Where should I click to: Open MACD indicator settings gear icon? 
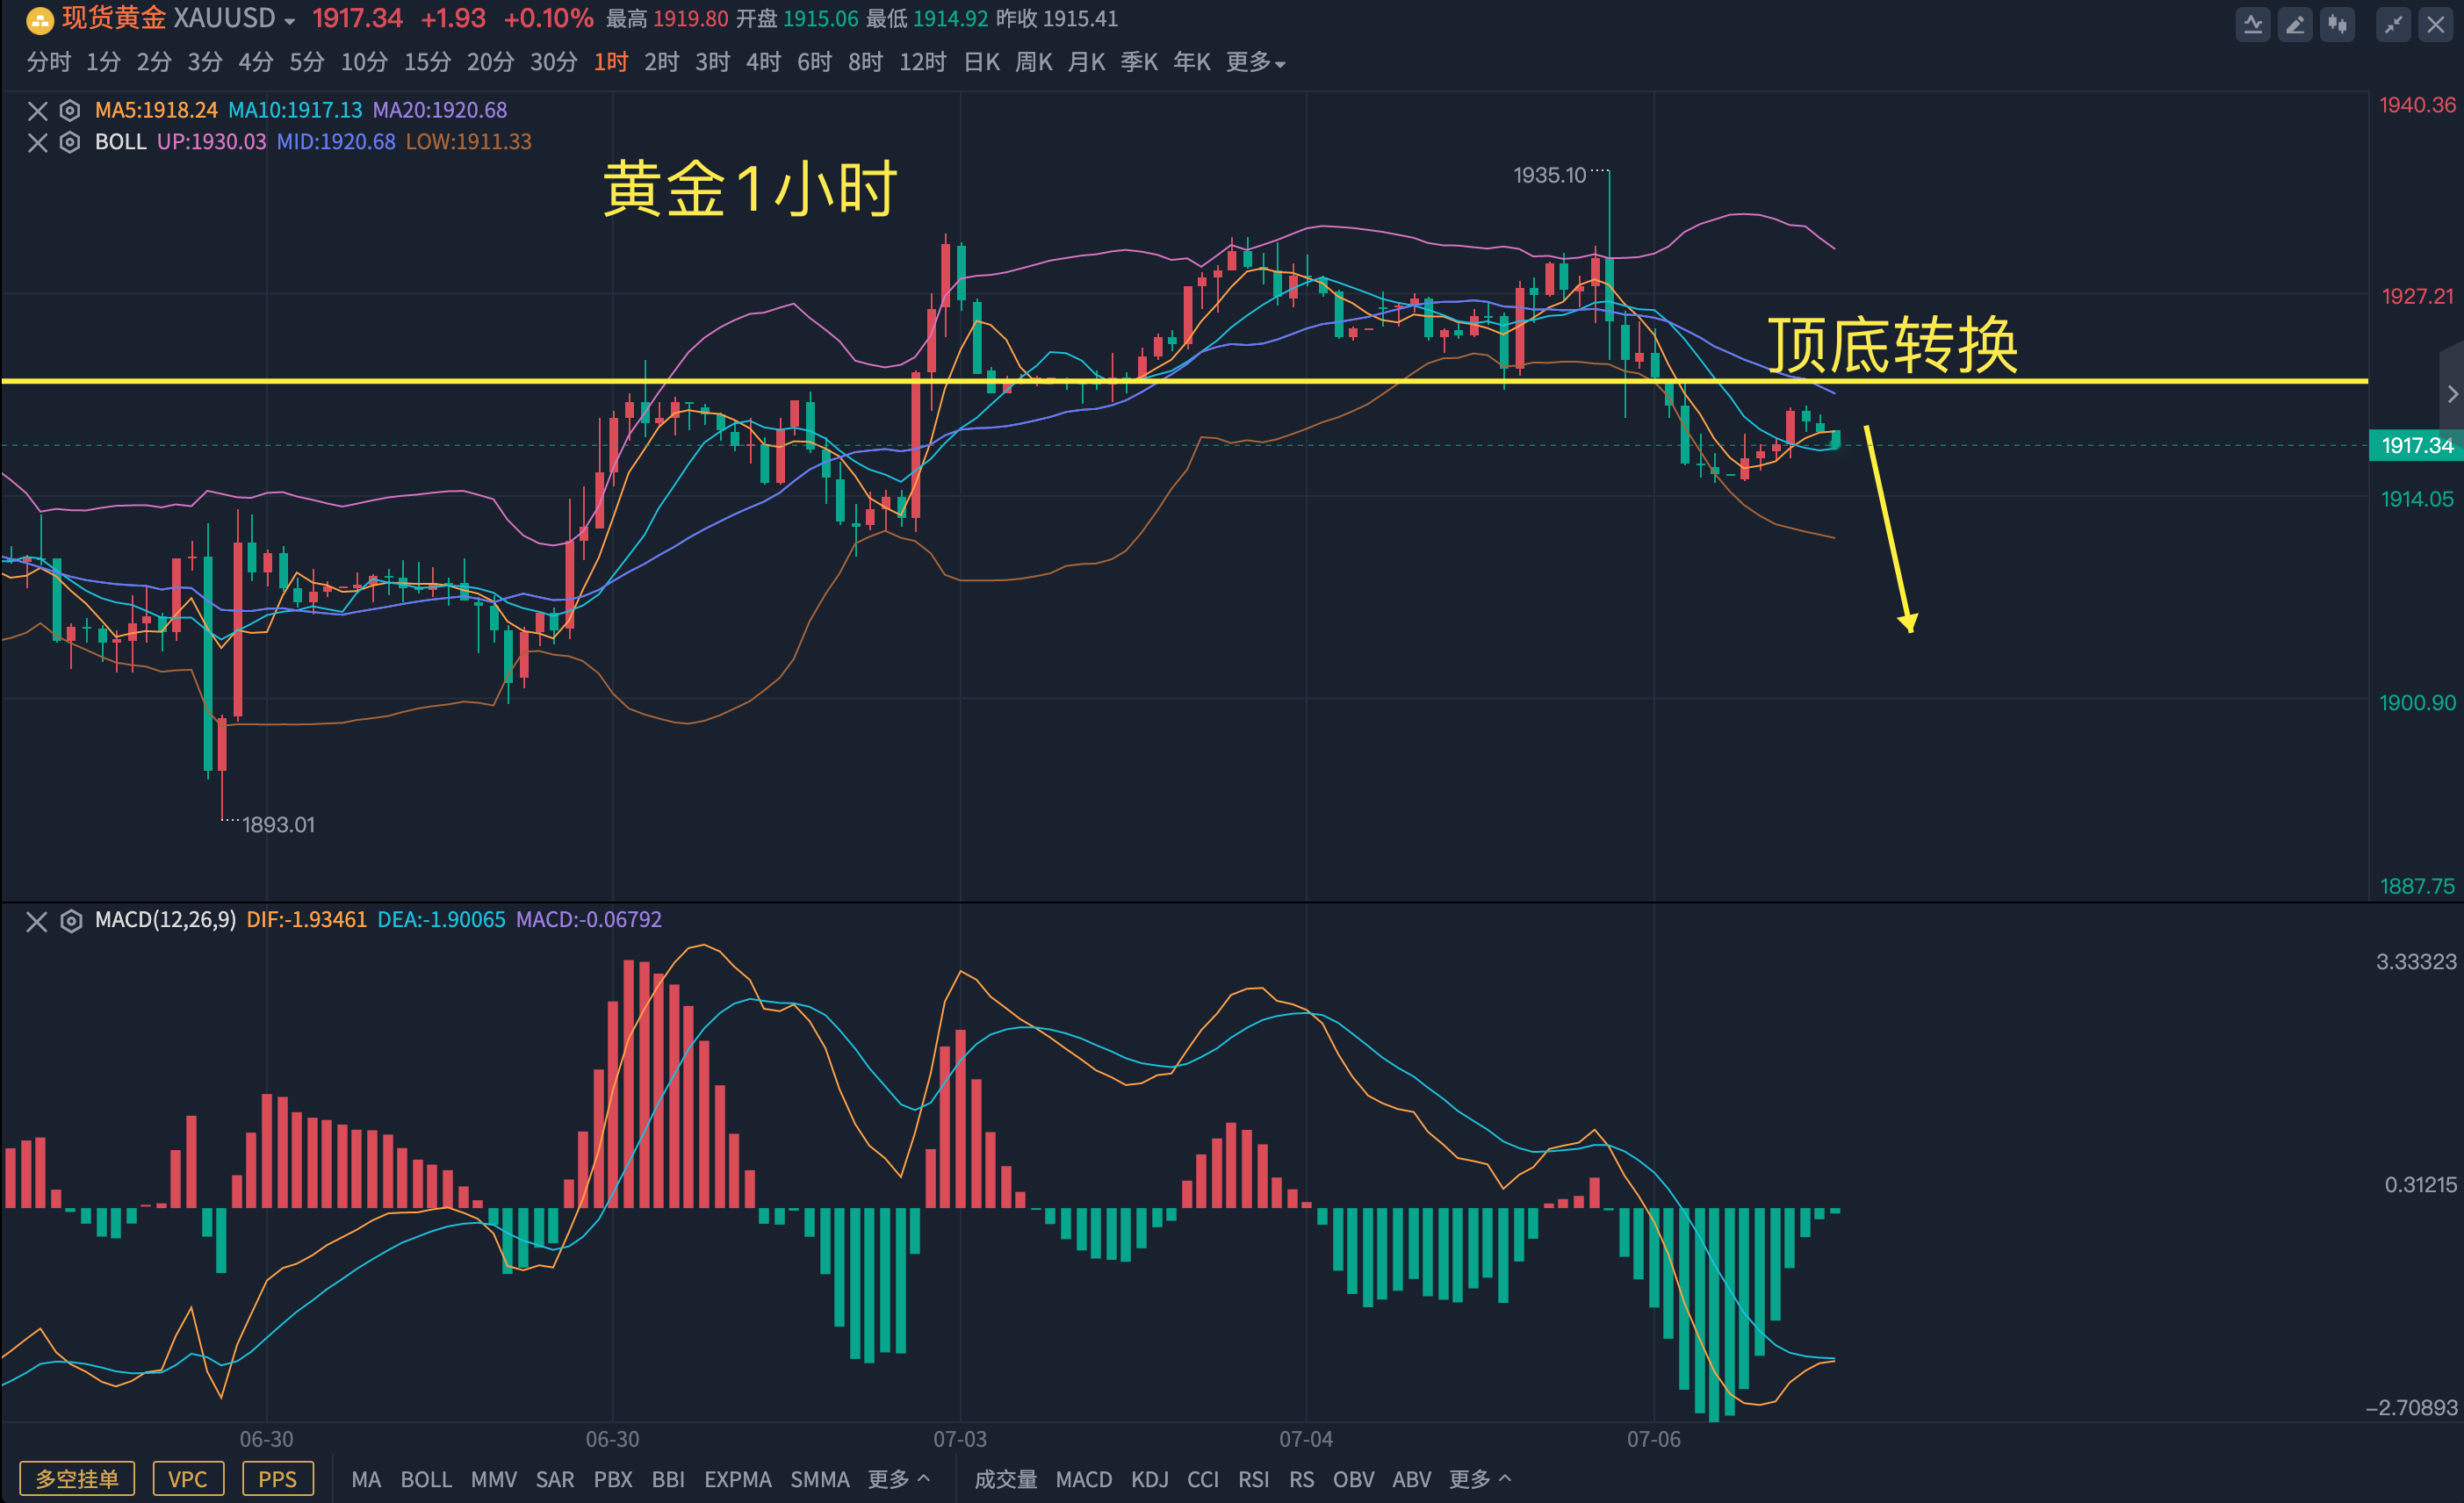[x=70, y=920]
